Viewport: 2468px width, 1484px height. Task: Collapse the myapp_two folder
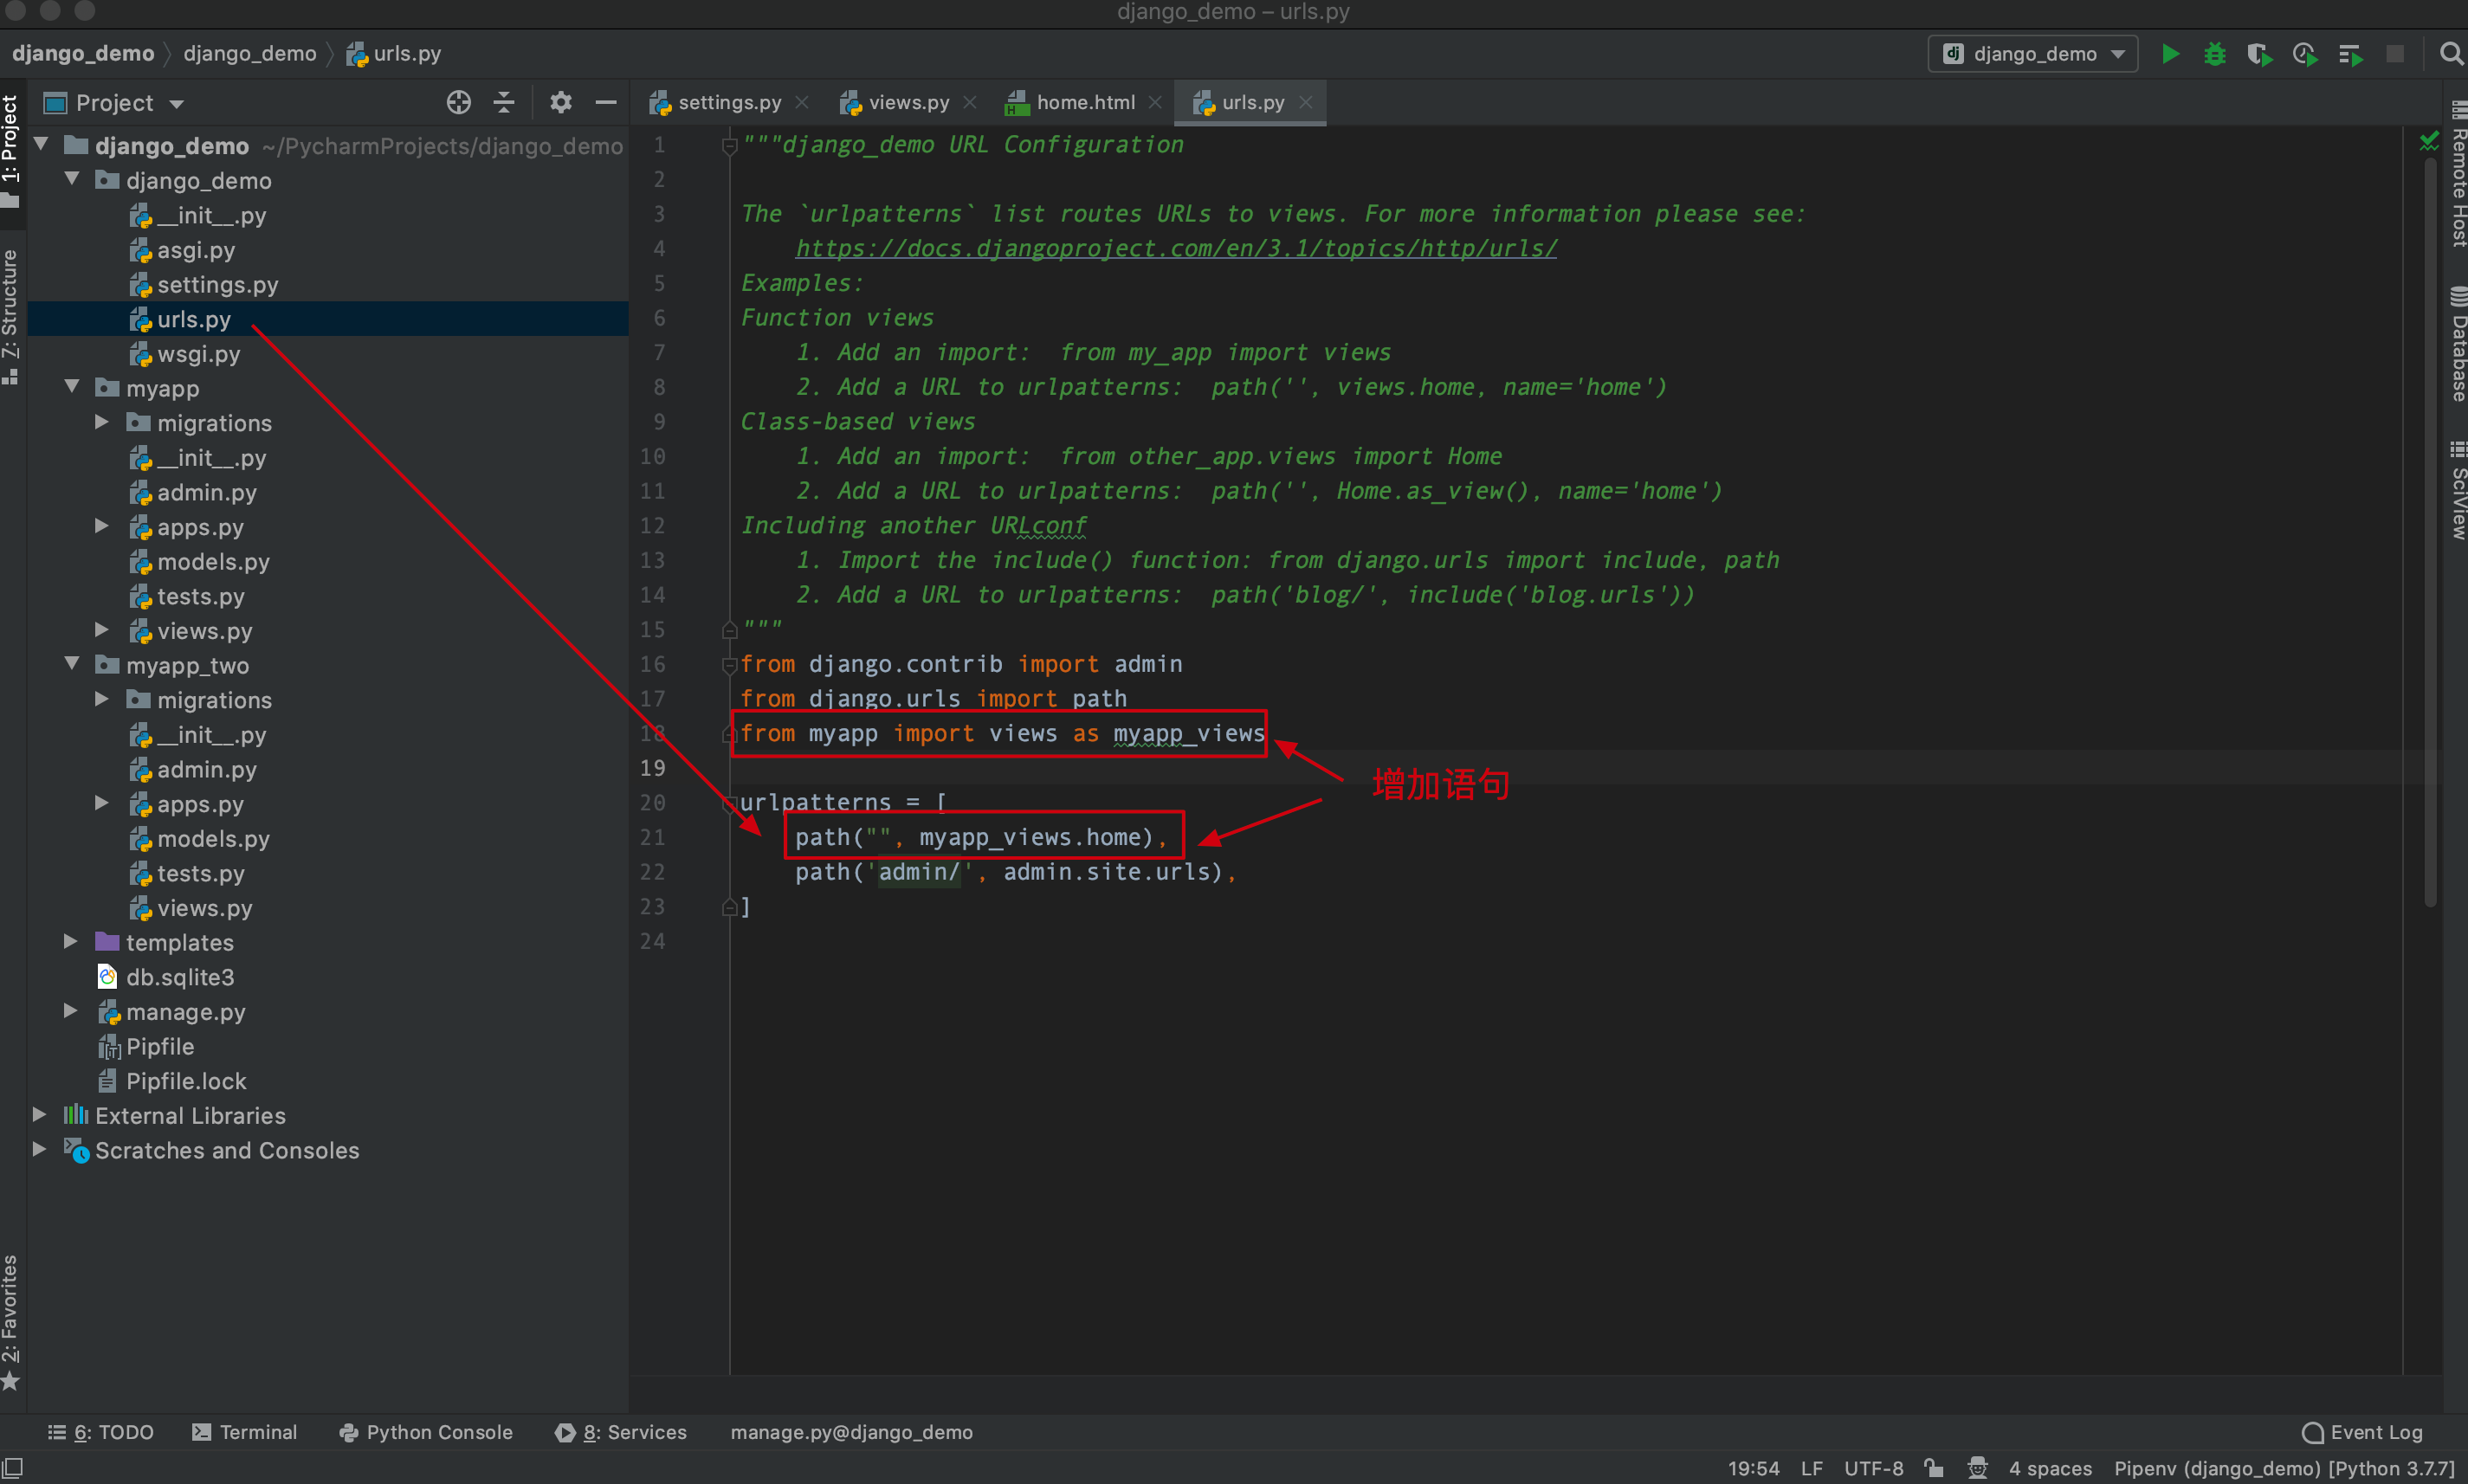tap(72, 665)
